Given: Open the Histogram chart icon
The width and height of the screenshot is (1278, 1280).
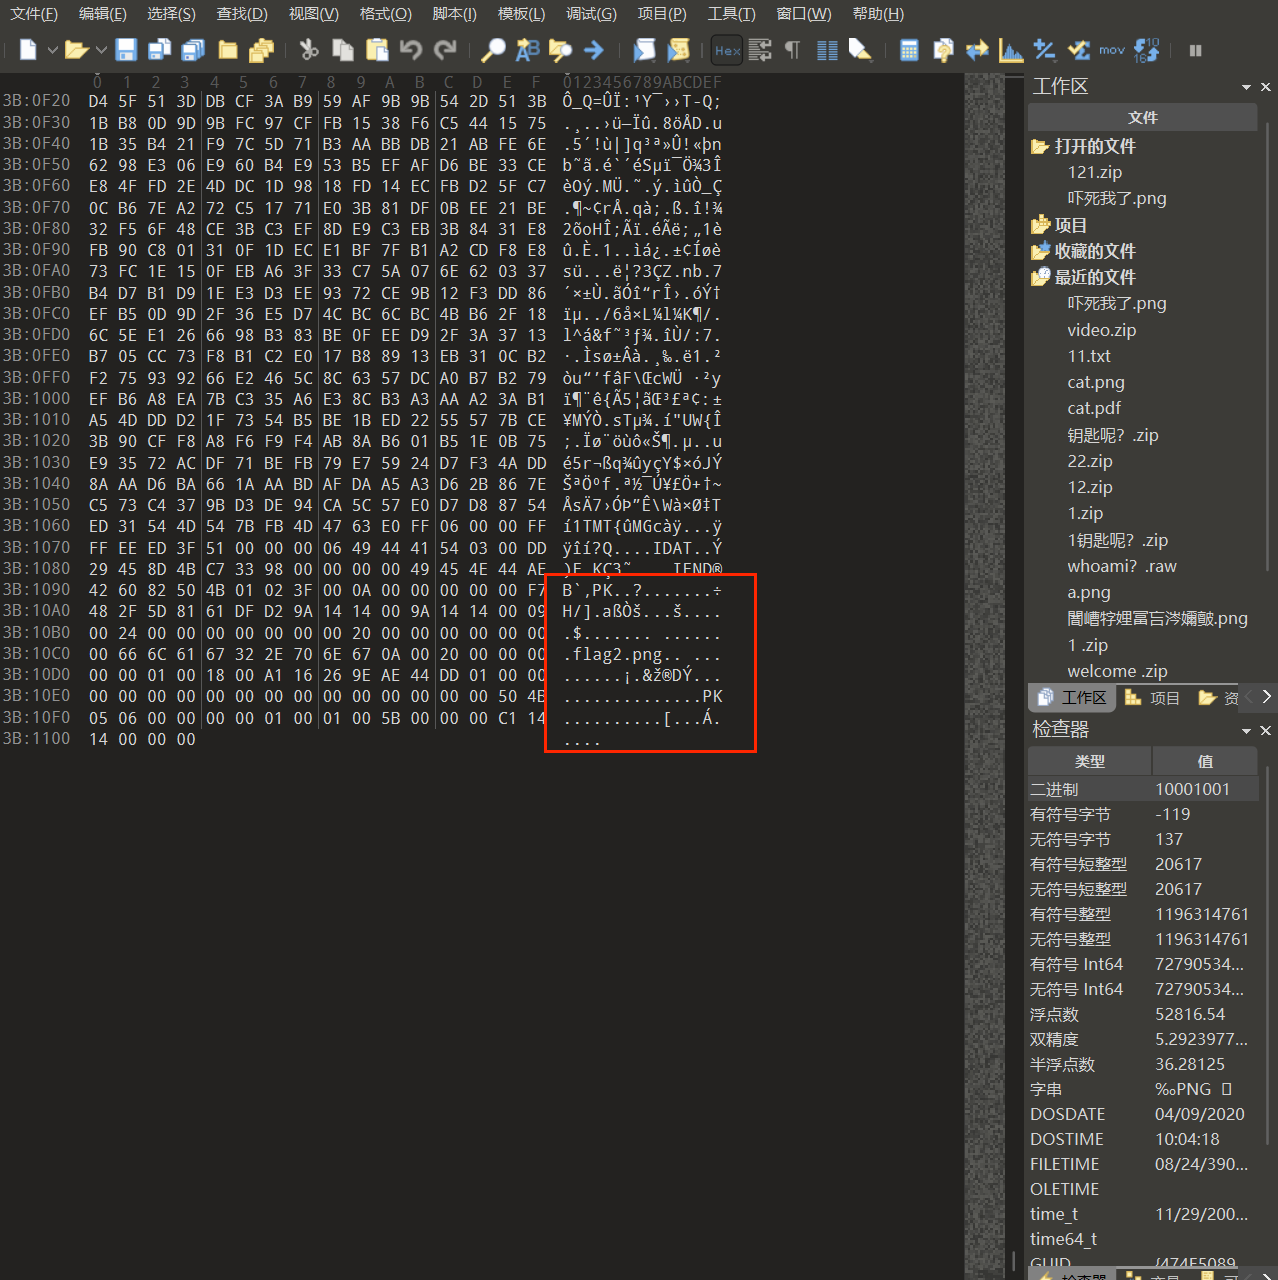Looking at the screenshot, I should 1011,50.
